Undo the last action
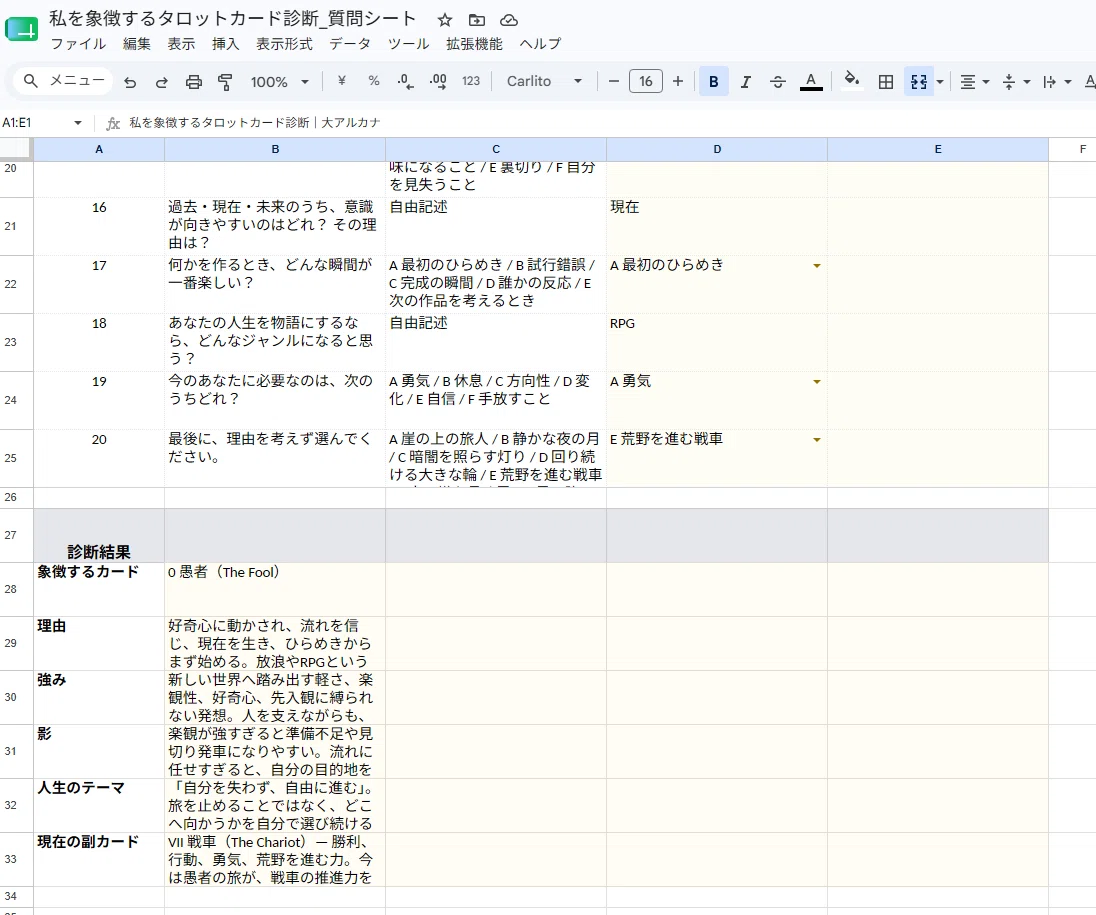This screenshot has height=915, width=1096. coord(130,82)
